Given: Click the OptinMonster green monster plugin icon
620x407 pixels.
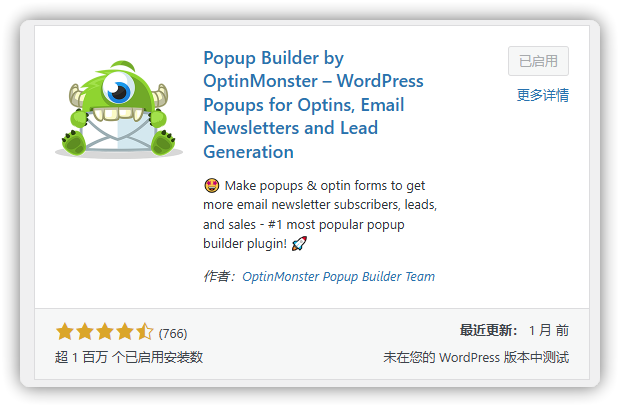Looking at the screenshot, I should pos(119,109).
